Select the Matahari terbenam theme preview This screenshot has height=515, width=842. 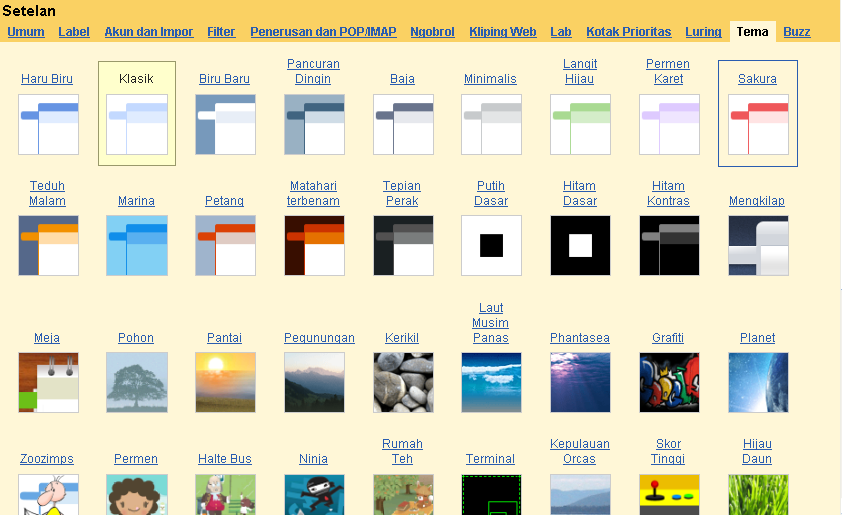(314, 245)
